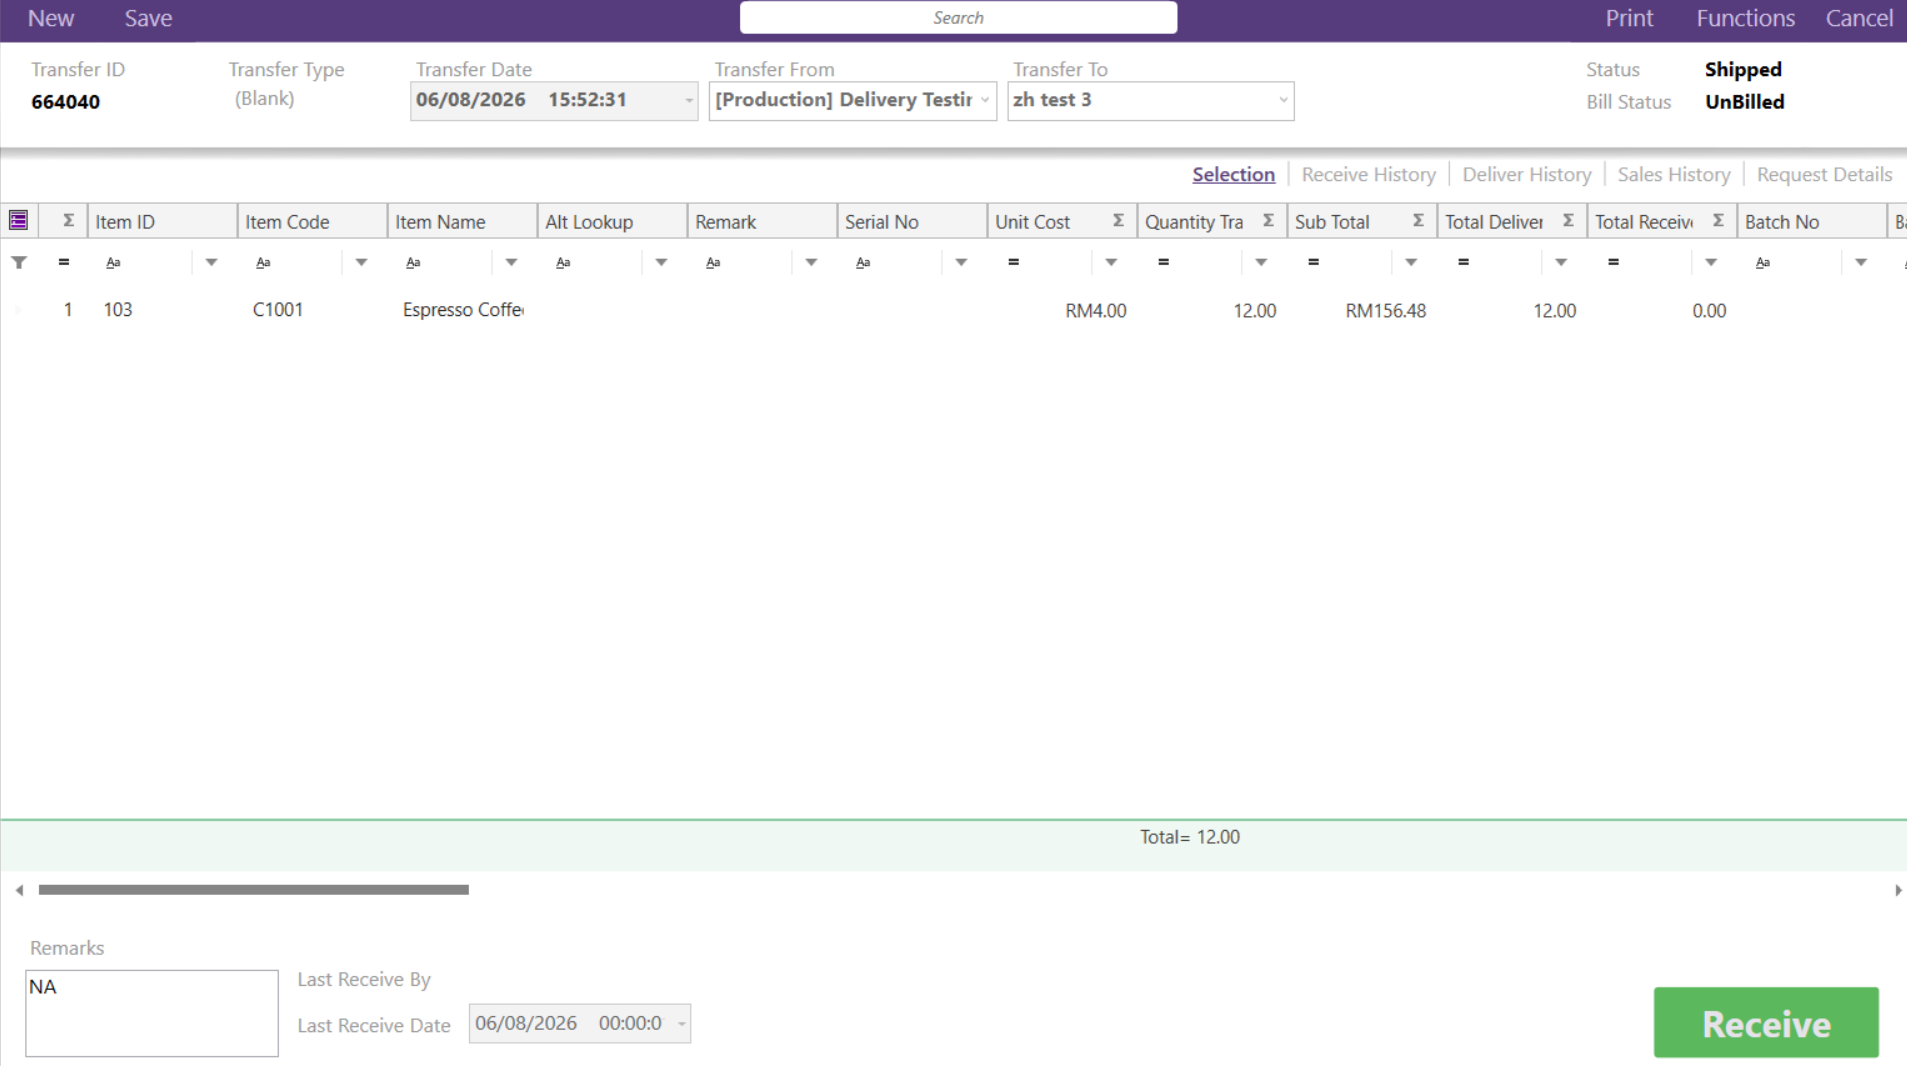The image size is (1907, 1066).
Task: Open the grid column chooser icon
Action: pos(18,221)
